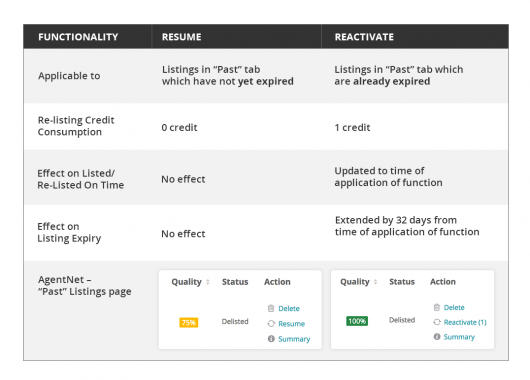This screenshot has width=530, height=380.
Task: Click Status column header in Resume panel
Action: coord(235,282)
